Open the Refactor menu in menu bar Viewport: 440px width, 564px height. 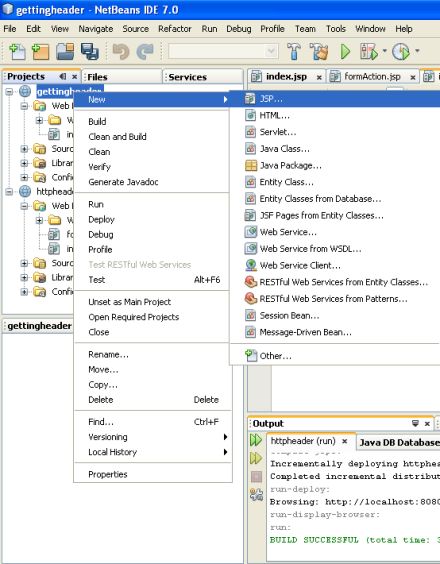(174, 29)
